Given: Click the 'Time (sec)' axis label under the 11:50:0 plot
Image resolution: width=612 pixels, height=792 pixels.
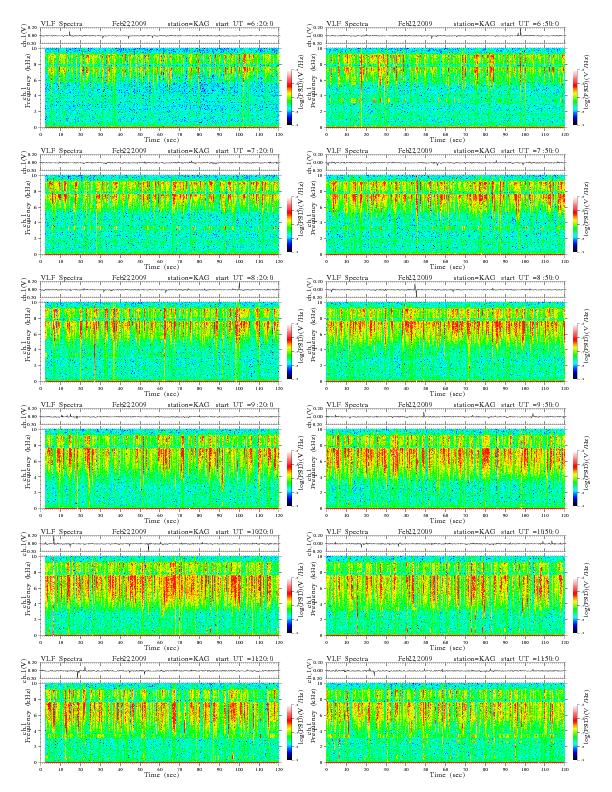Looking at the screenshot, I should point(447,775).
